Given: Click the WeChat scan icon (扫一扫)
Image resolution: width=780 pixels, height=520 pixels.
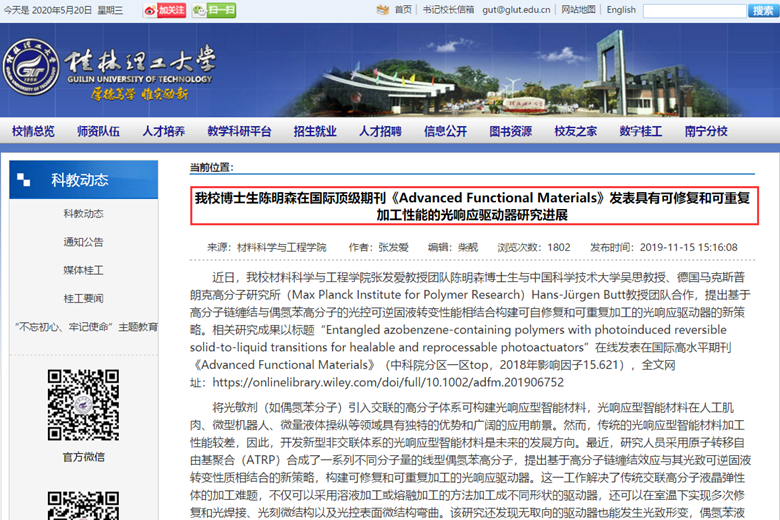Looking at the screenshot, I should (214, 10).
